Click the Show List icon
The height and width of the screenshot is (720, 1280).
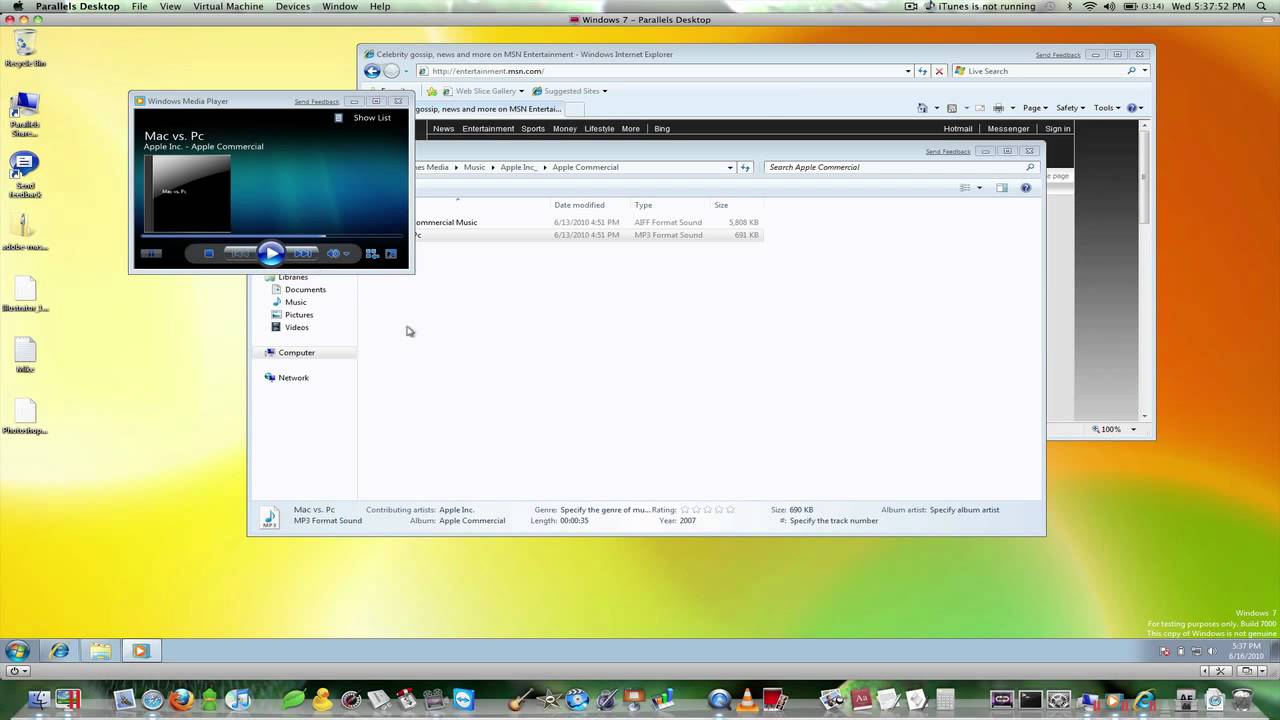(x=338, y=118)
